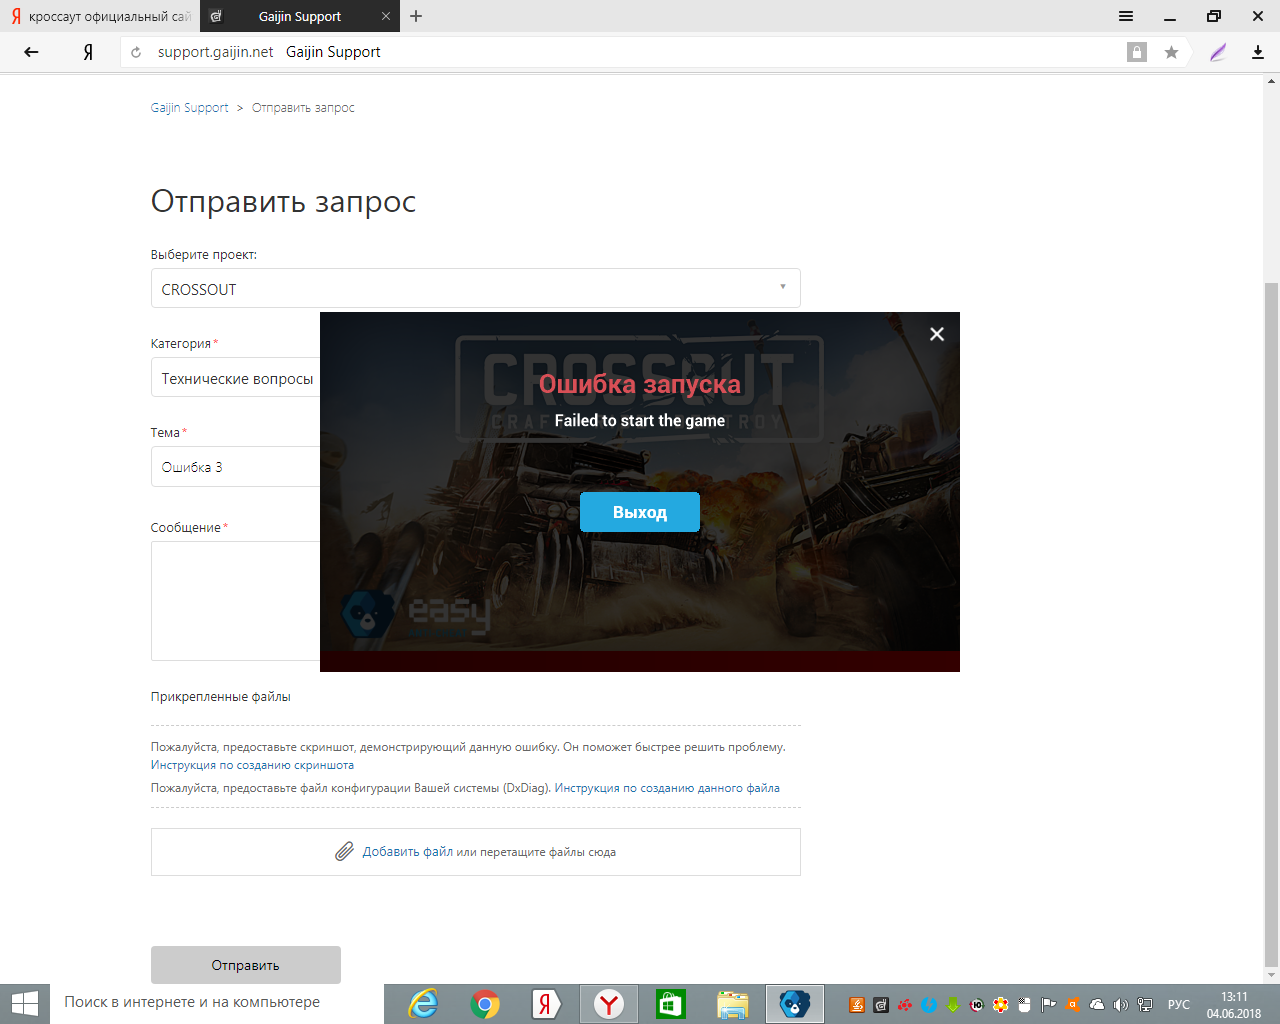
Task: Click the support.gaijin.net address bar
Action: pos(215,52)
